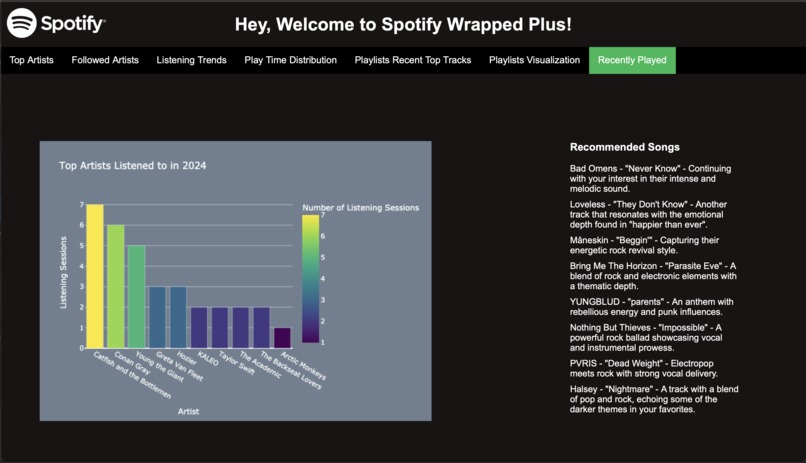Click the Bad Omens "Never Know" recommendation
This screenshot has height=463, width=806.
click(x=650, y=178)
